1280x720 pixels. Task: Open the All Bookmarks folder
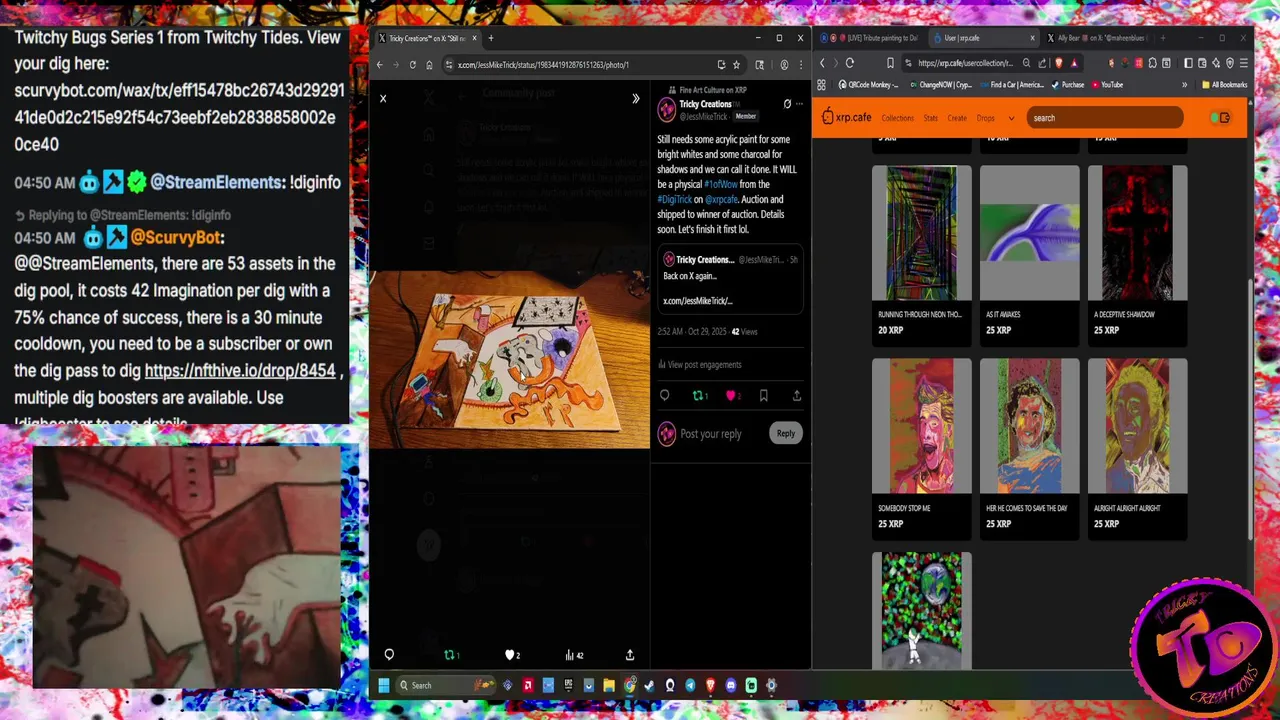click(1225, 85)
